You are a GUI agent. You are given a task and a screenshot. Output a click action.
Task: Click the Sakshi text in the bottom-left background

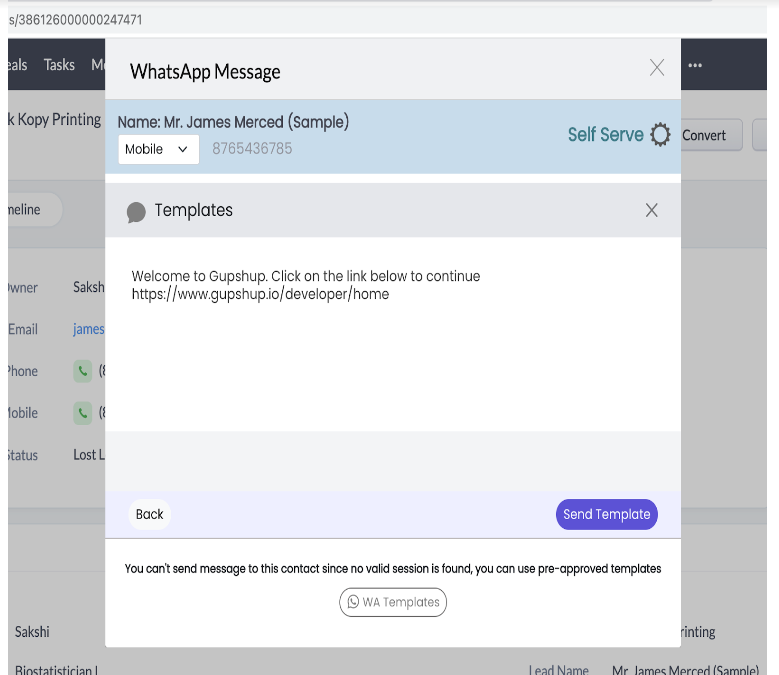click(32, 632)
